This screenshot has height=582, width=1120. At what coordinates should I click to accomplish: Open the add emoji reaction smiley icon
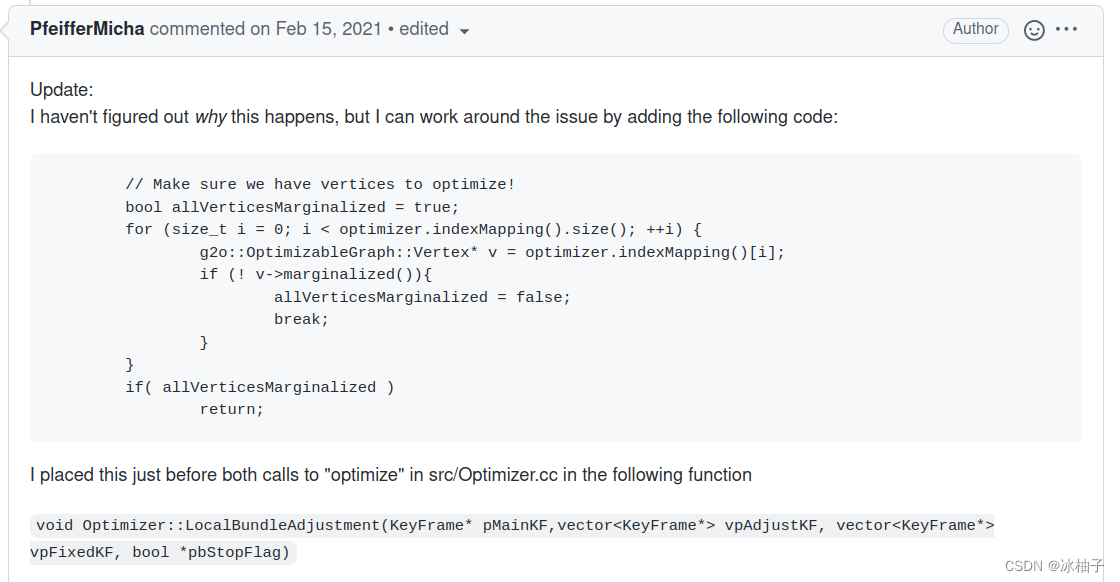1035,30
